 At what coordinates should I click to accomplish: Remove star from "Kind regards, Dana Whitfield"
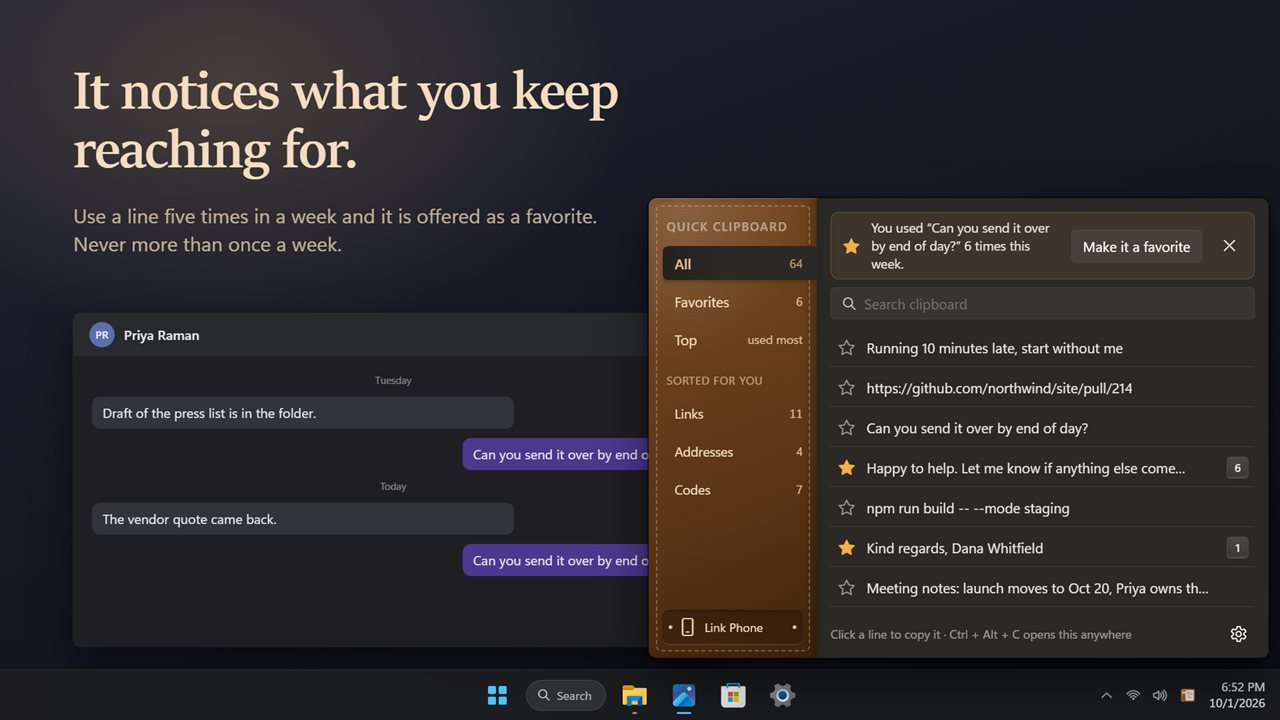(847, 548)
